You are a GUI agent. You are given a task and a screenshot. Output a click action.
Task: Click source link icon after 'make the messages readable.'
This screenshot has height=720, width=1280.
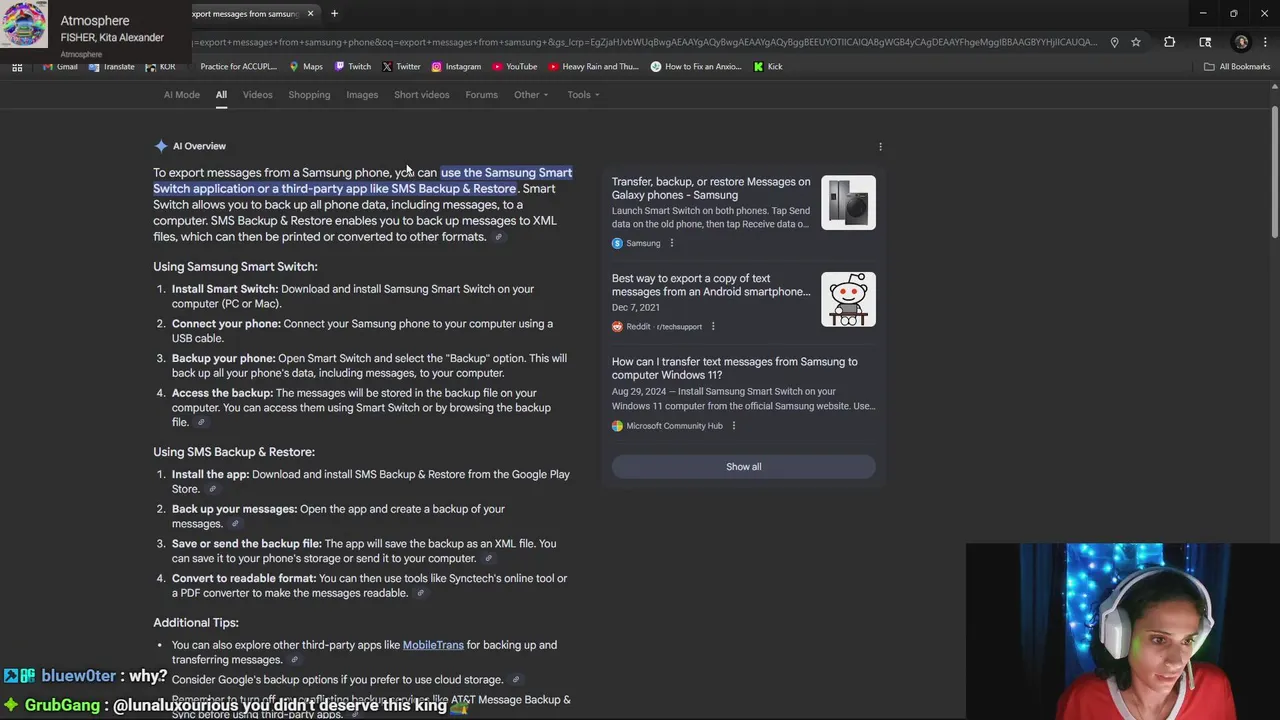click(420, 594)
